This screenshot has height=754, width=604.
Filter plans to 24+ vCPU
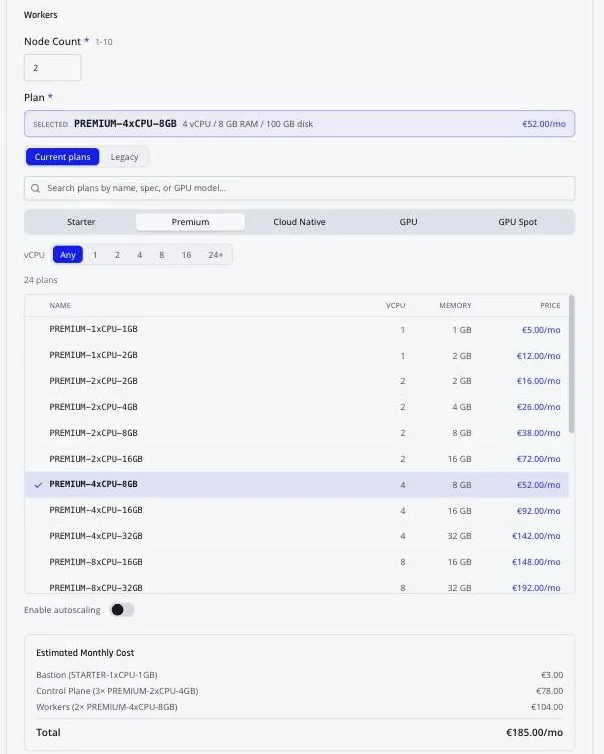click(x=215, y=255)
